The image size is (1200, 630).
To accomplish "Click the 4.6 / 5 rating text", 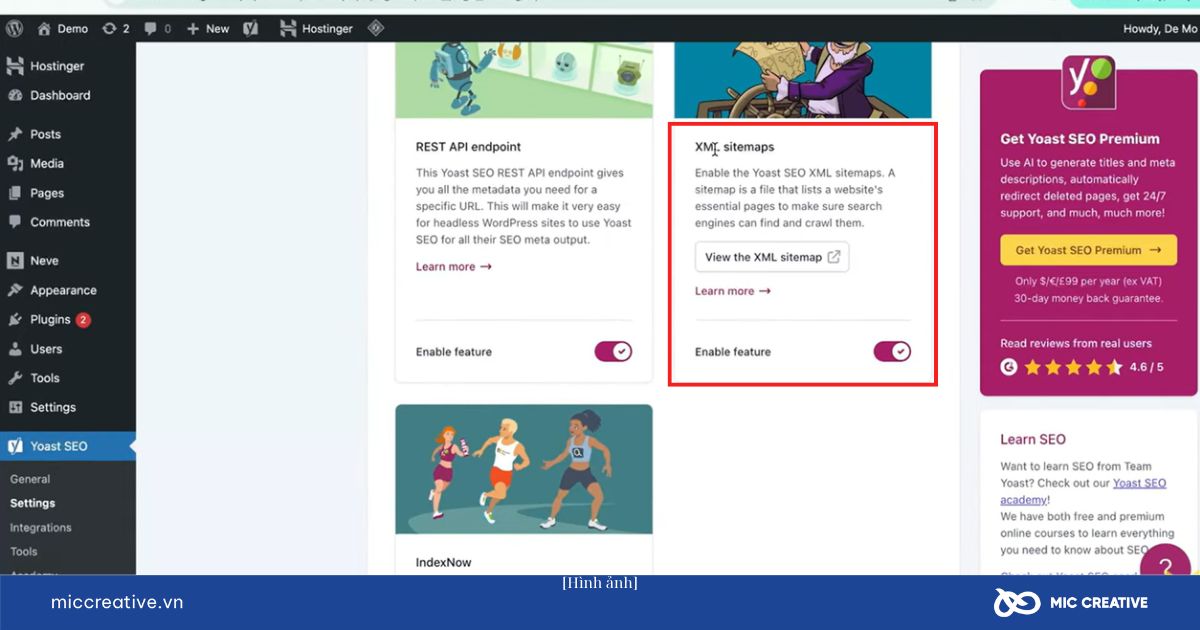I will tap(1147, 367).
